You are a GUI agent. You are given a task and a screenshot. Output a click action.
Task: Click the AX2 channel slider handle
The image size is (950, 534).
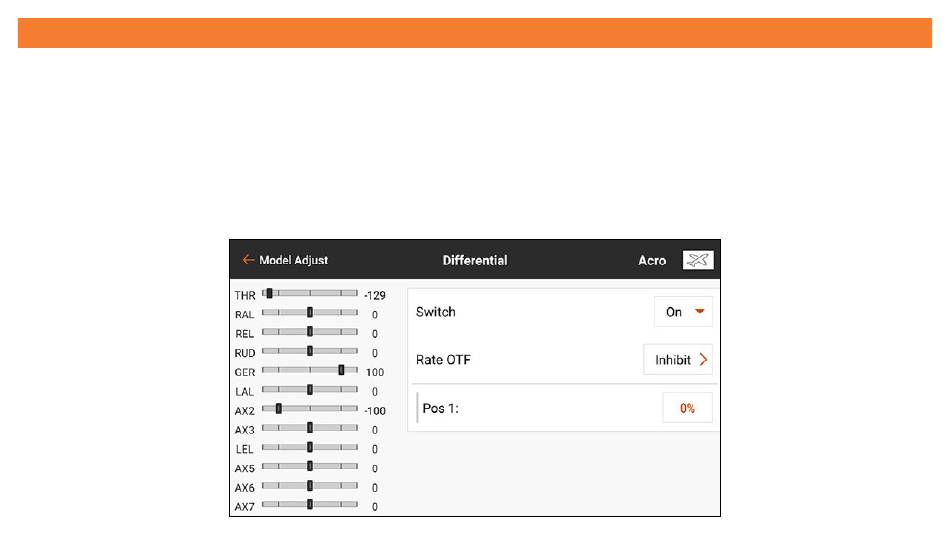click(x=279, y=409)
